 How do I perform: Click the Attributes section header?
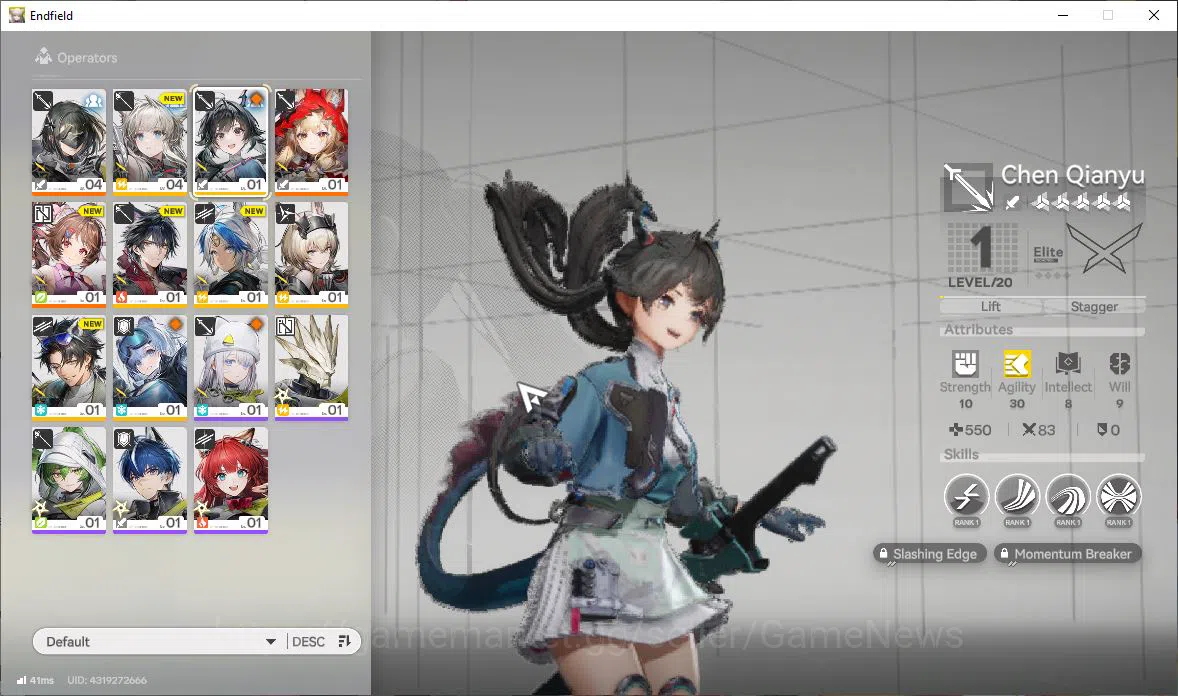[x=978, y=329]
